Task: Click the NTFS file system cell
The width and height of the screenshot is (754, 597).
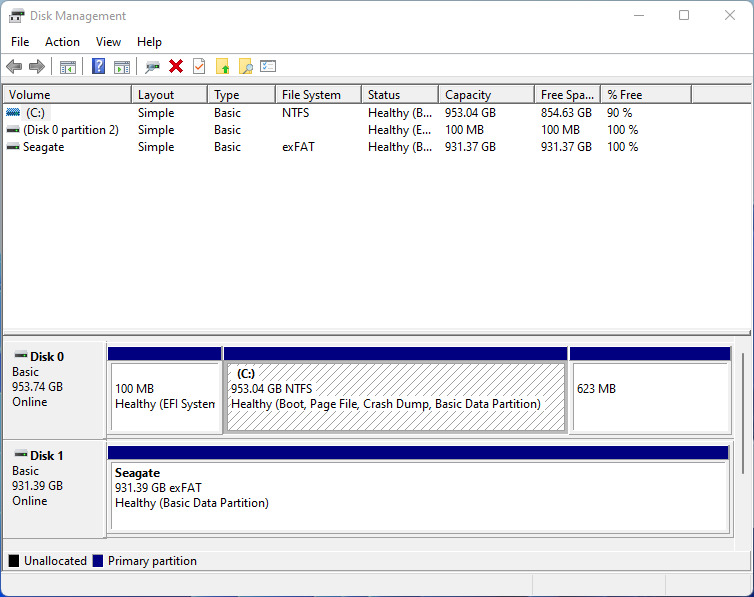Action: [295, 112]
